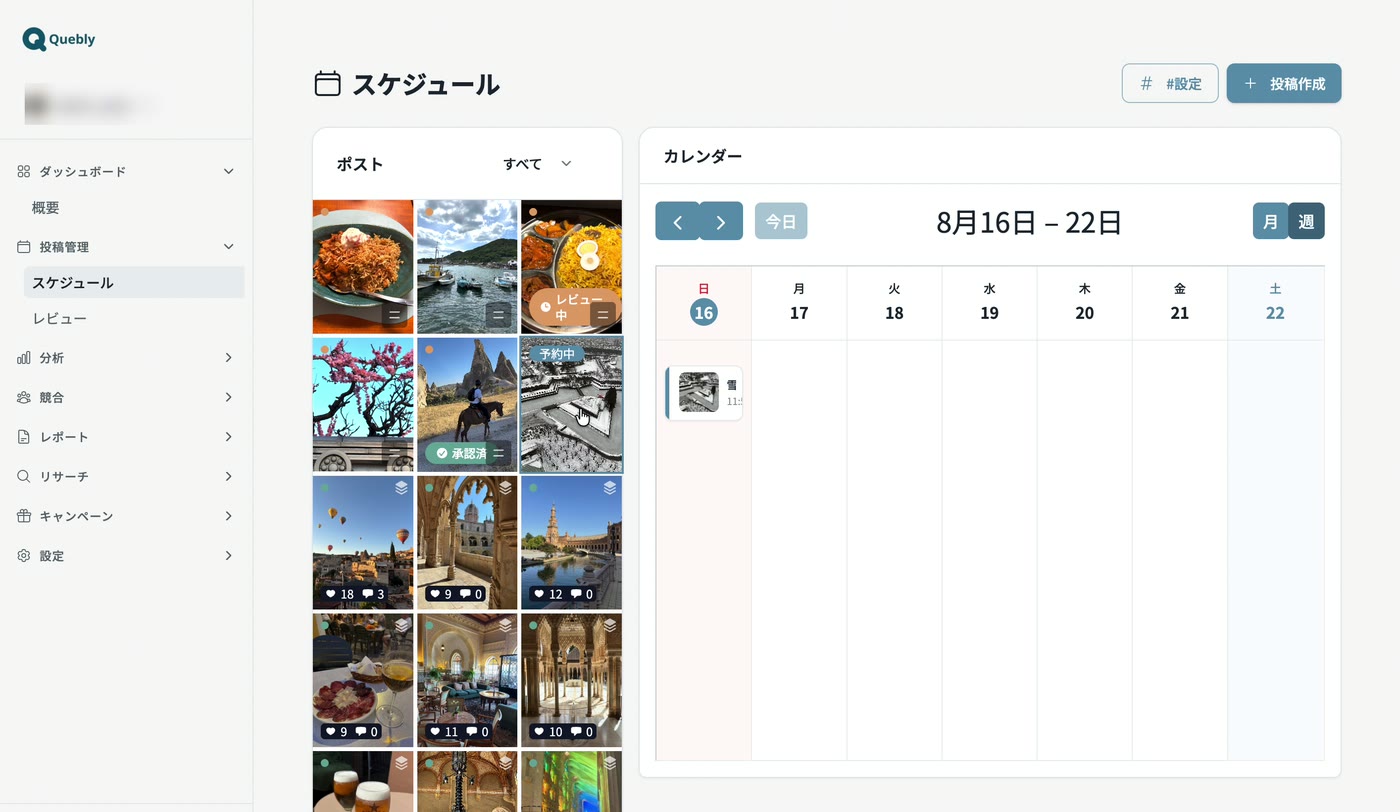
Task: Go to next week in calendar
Action: click(721, 221)
